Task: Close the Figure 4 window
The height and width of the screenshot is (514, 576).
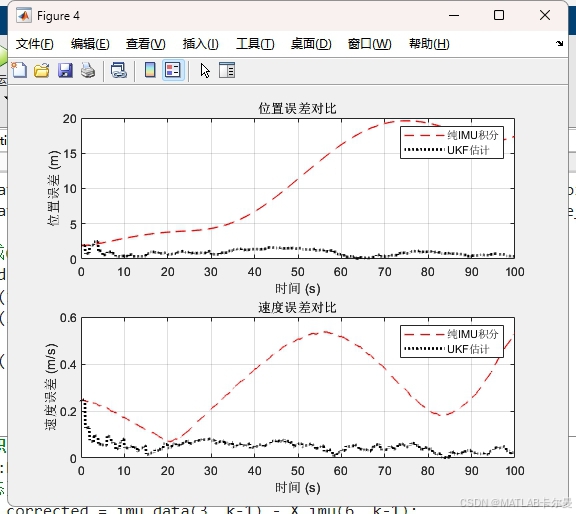Action: (545, 15)
